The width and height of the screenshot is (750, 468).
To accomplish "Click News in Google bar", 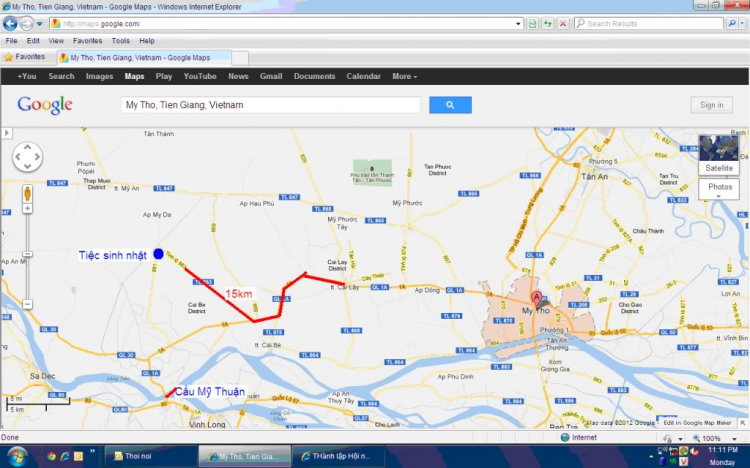I will [x=238, y=76].
